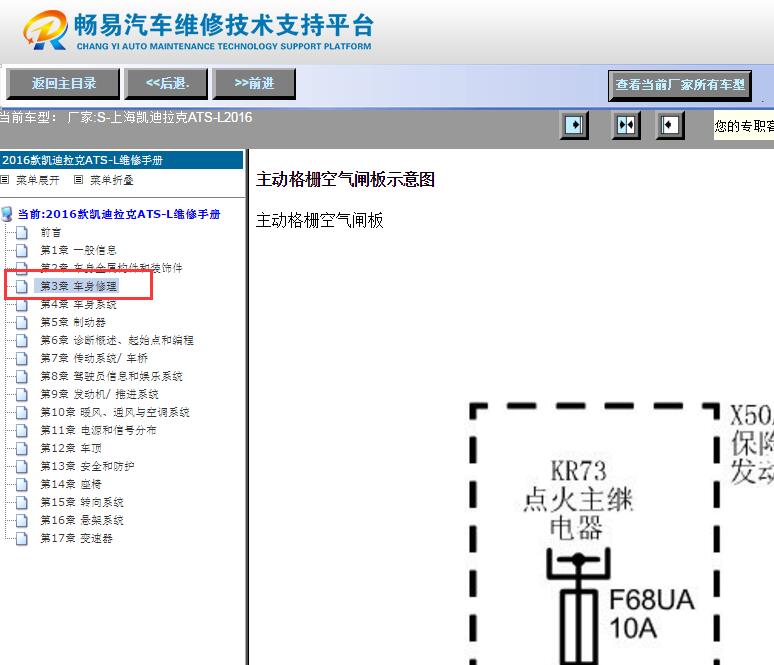Click the heading 主动格栅空气闸板示意图
The width and height of the screenshot is (774, 665).
(345, 179)
